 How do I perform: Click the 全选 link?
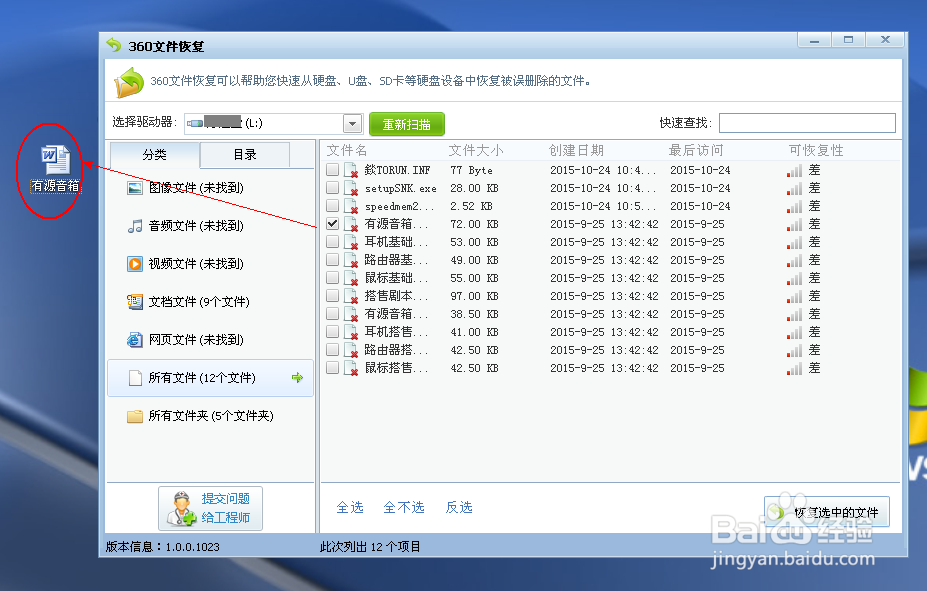tap(349, 507)
